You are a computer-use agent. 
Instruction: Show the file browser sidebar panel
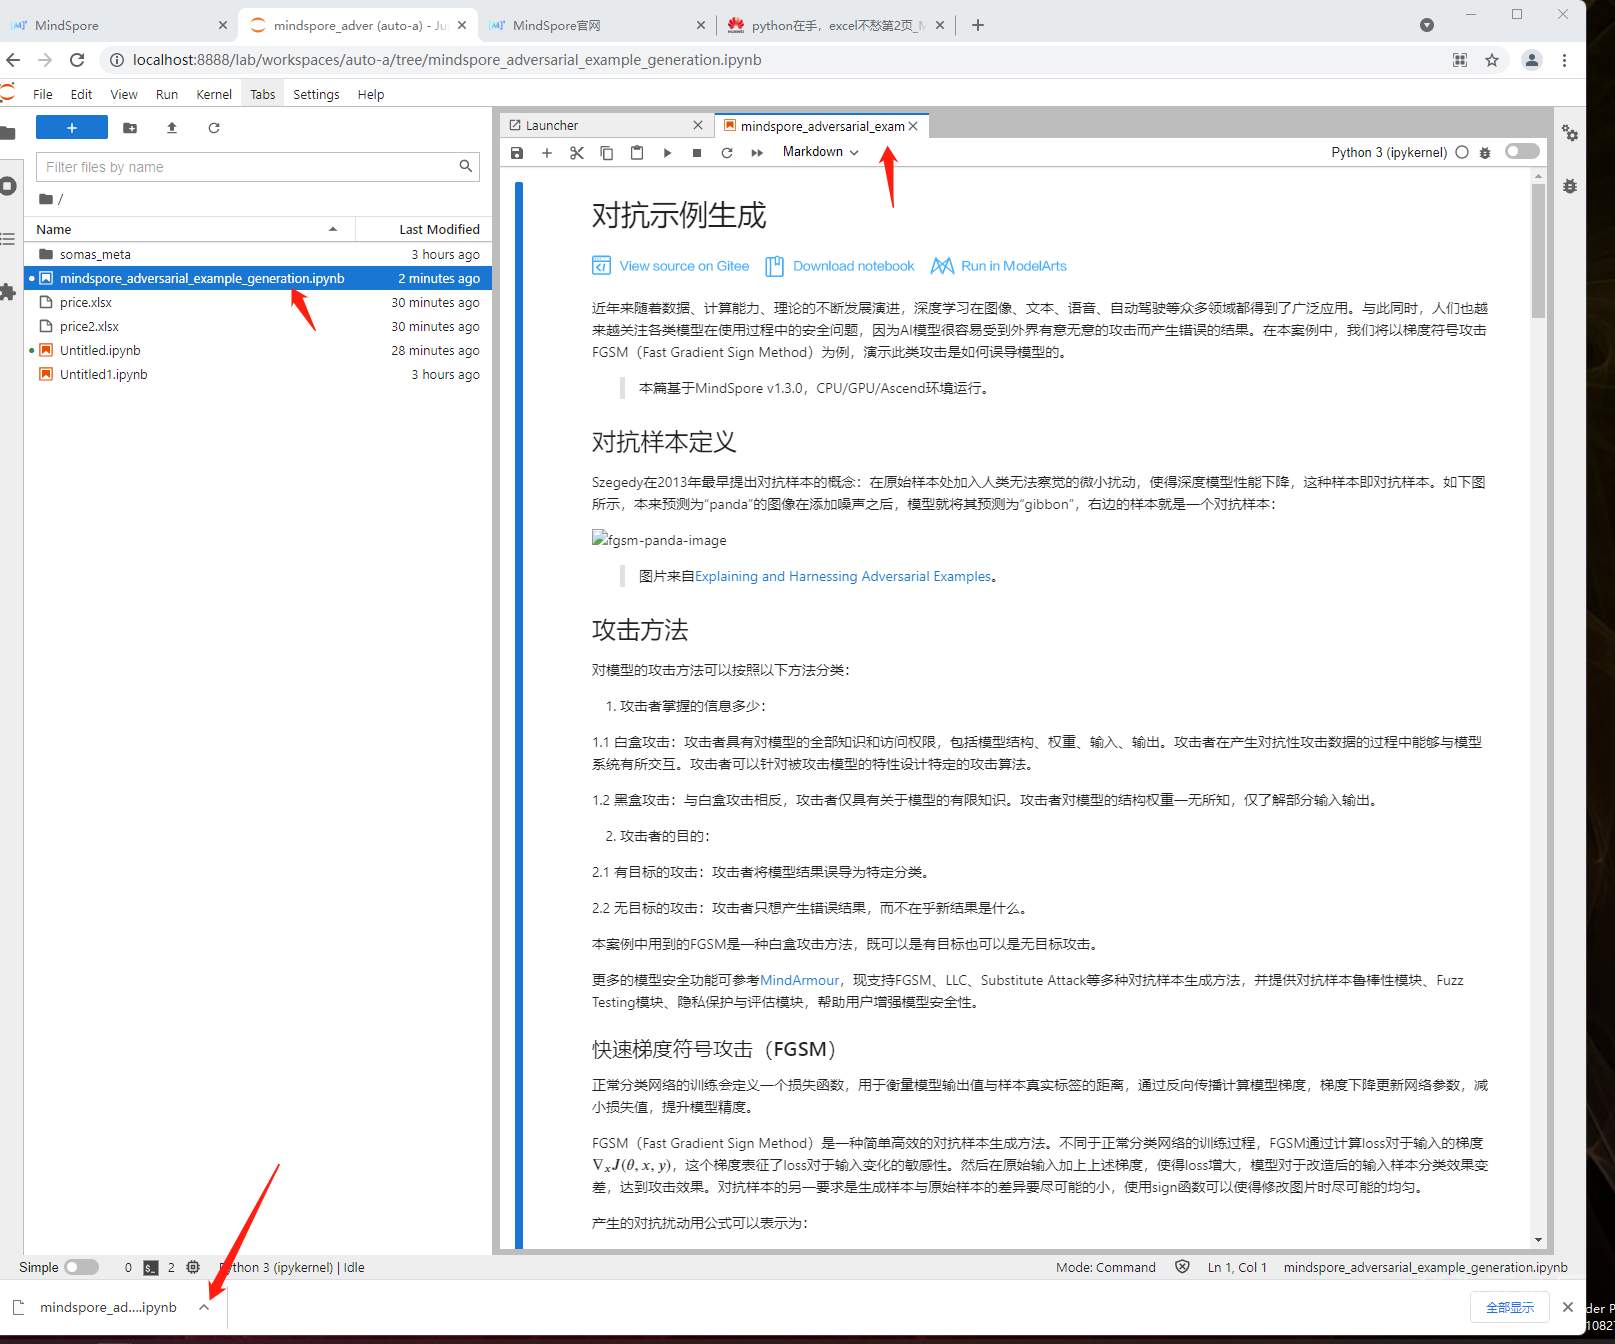(x=8, y=133)
